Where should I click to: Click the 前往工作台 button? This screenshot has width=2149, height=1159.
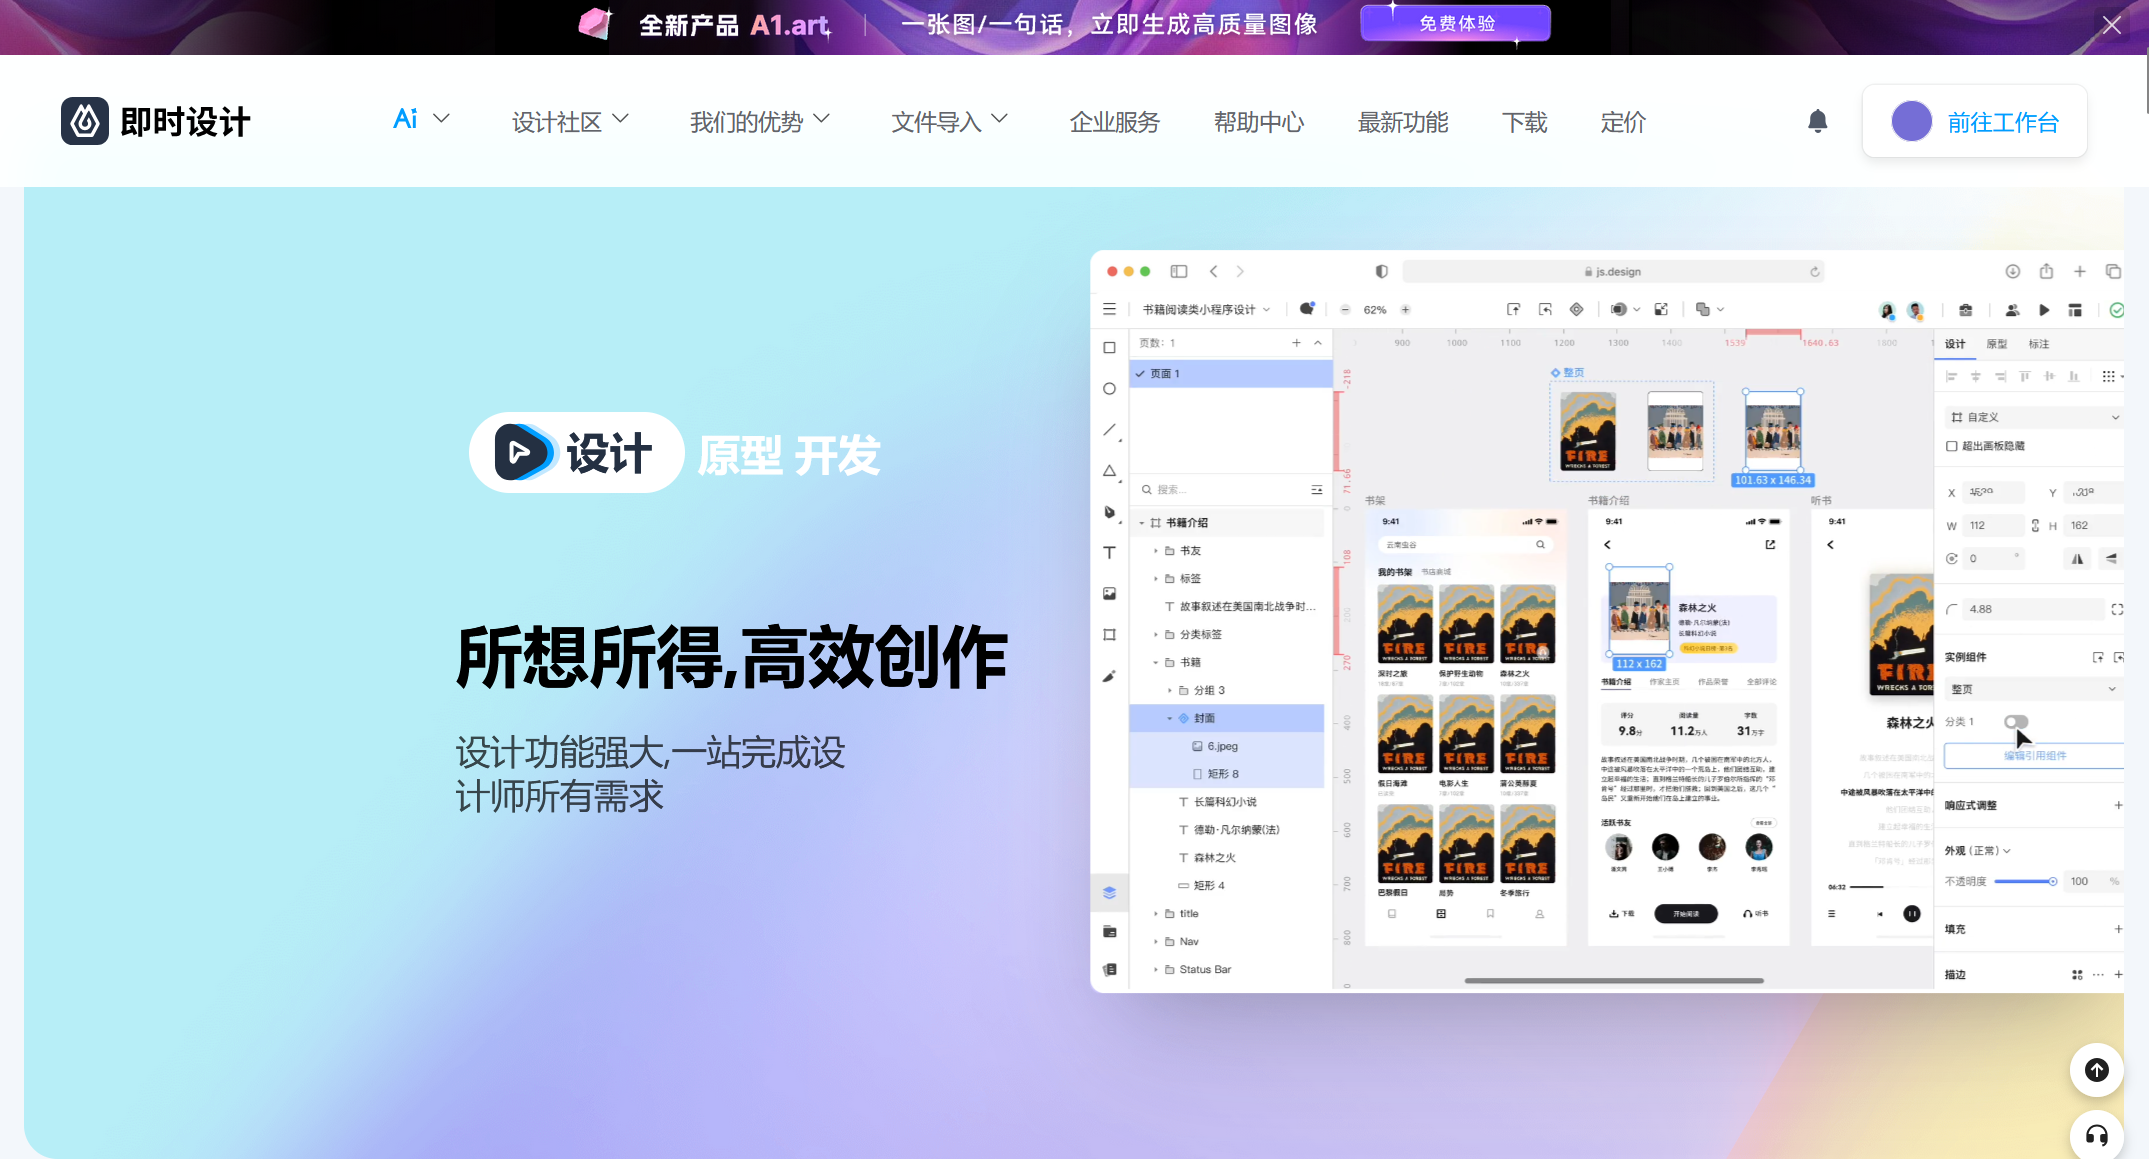tap(1975, 121)
